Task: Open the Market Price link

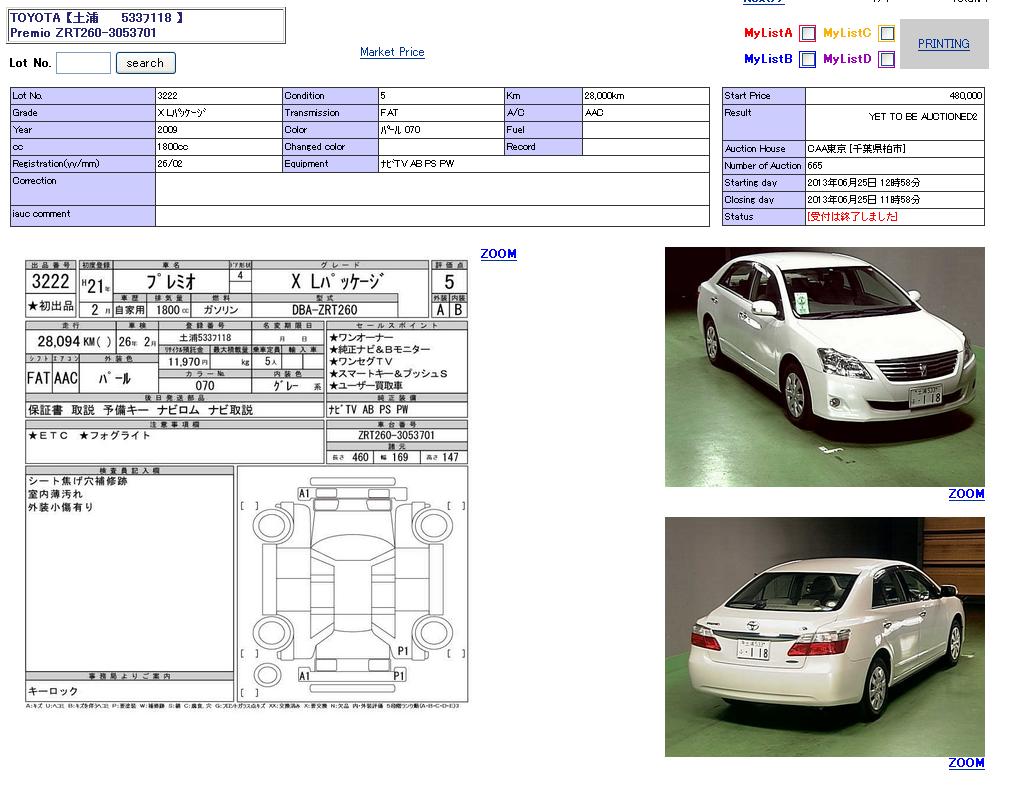Action: [392, 52]
